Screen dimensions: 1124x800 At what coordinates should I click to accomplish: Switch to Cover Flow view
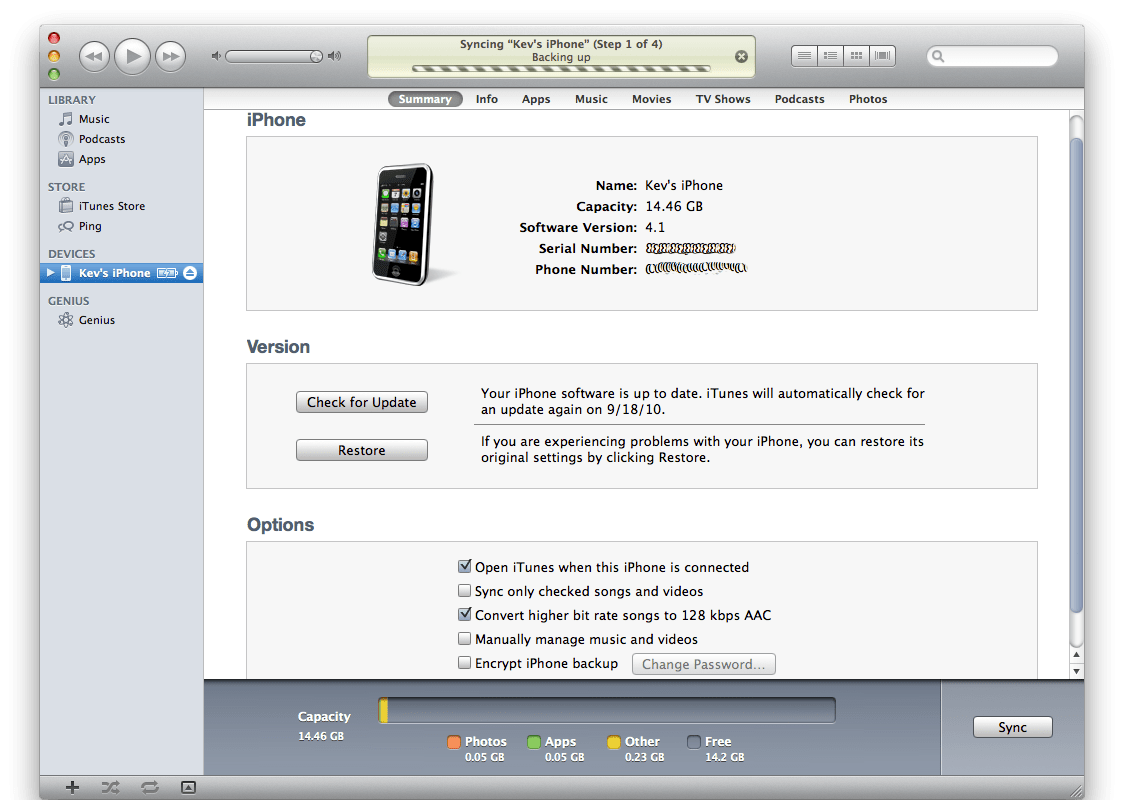pos(882,55)
